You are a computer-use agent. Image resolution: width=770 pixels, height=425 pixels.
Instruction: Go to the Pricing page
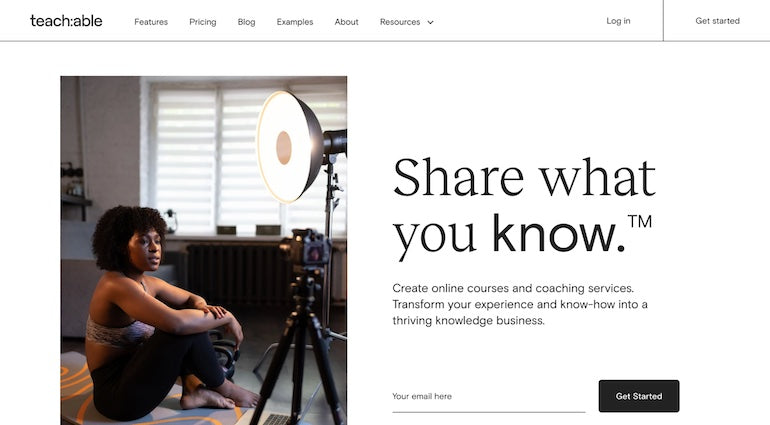point(202,22)
